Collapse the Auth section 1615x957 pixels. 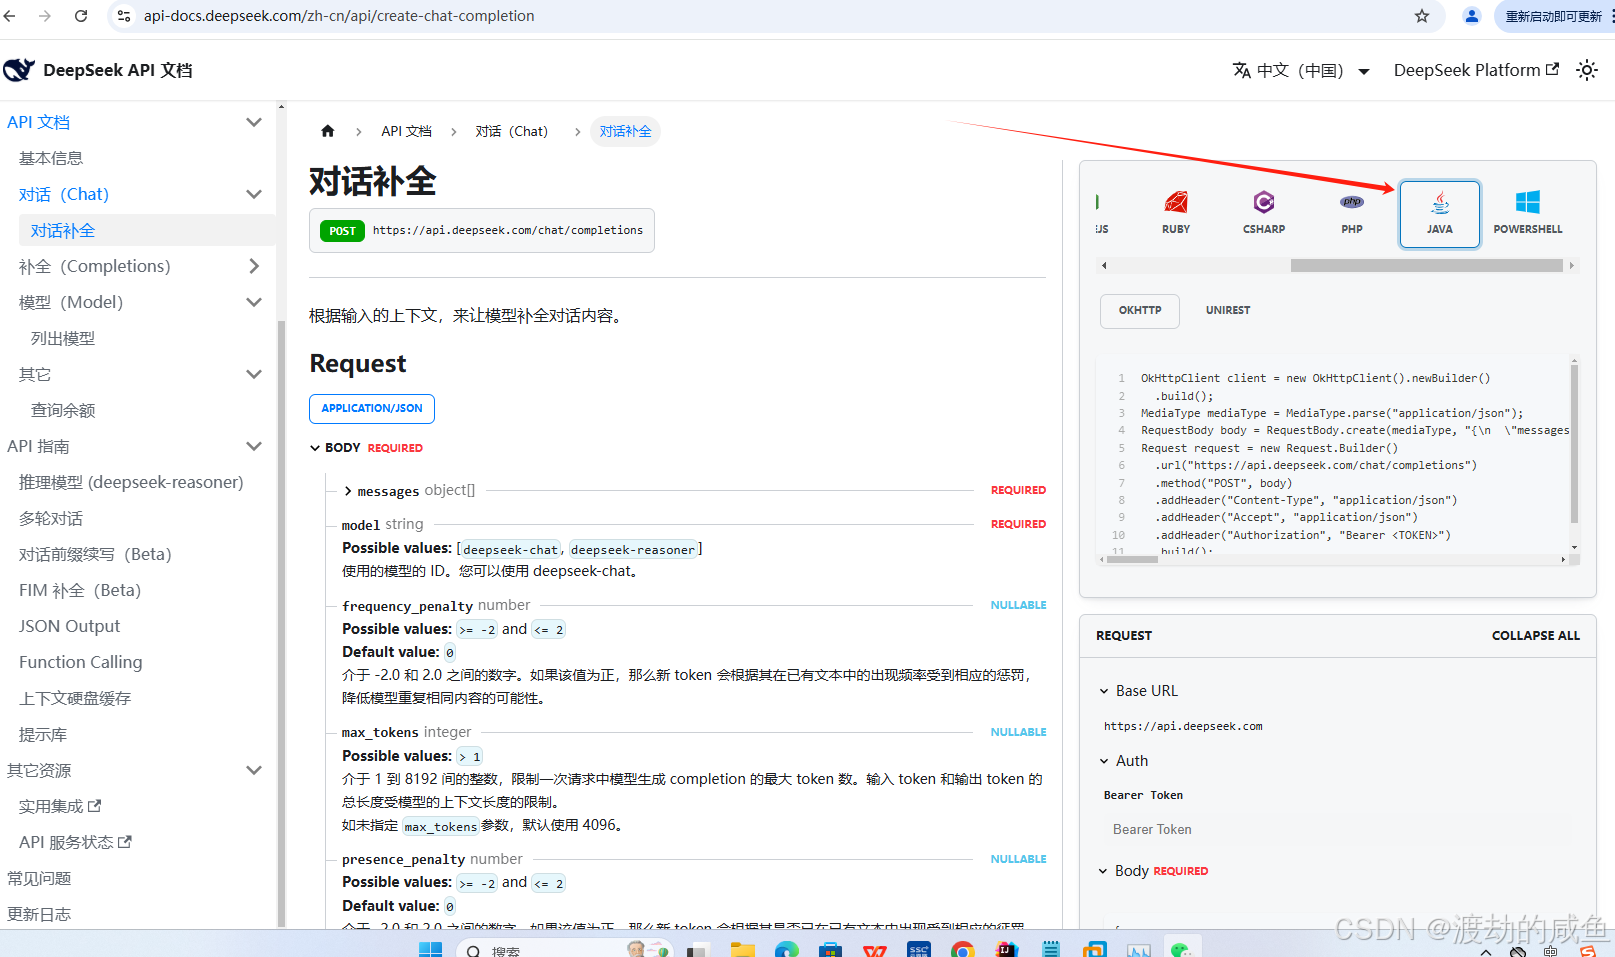1123,761
